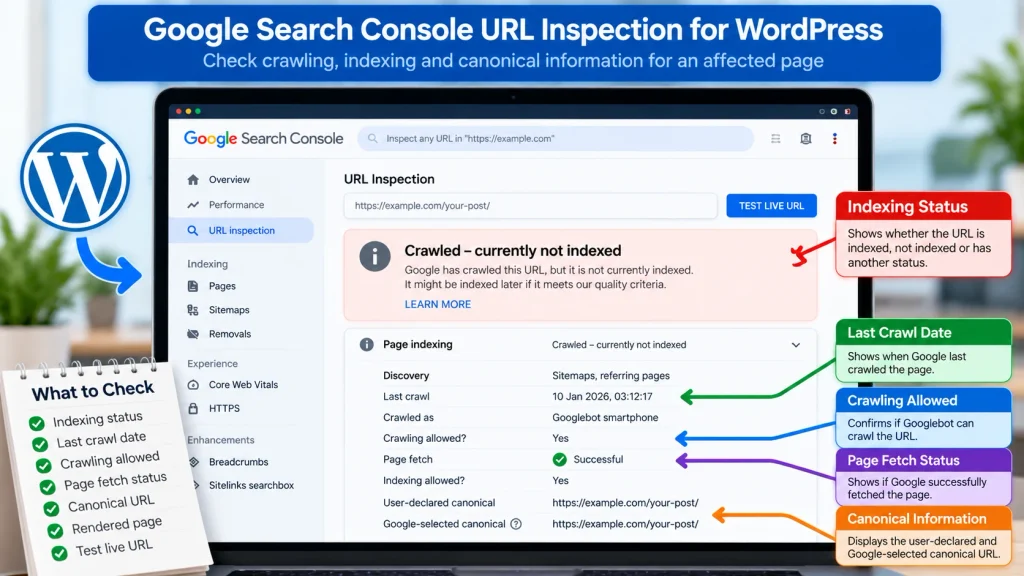Click the search magnifier in the top bar
This screenshot has height=576, width=1024.
pyautogui.click(x=372, y=138)
